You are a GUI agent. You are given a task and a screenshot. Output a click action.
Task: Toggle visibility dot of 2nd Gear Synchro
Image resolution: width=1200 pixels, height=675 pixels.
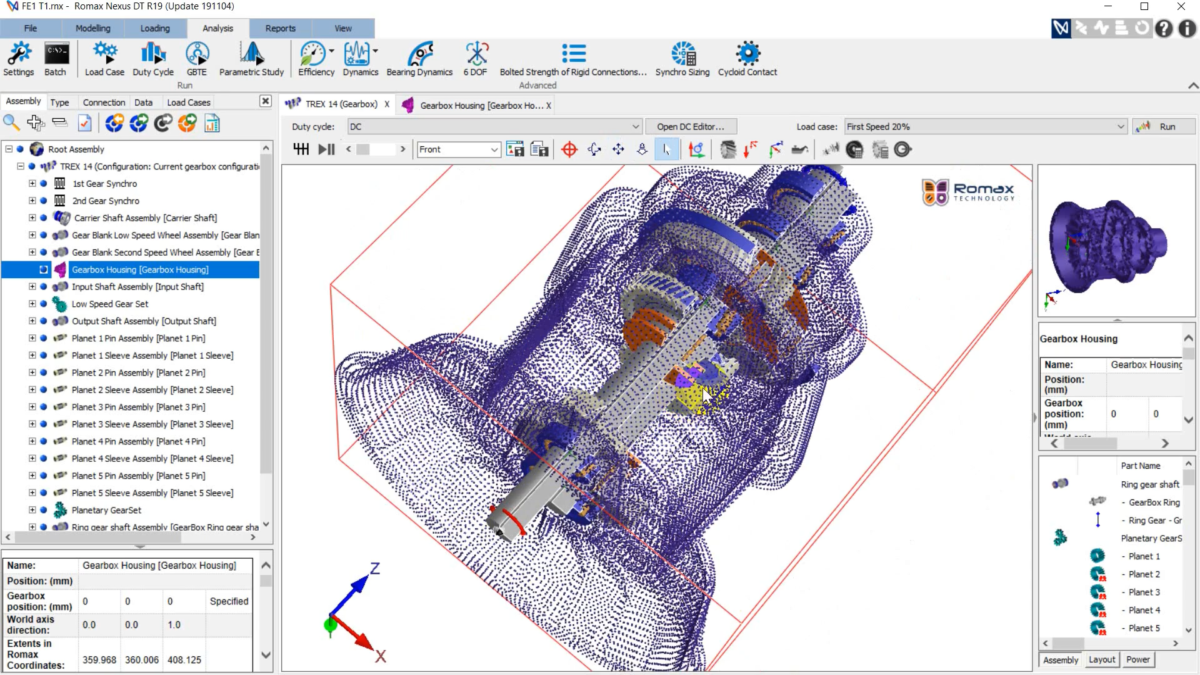pos(44,201)
